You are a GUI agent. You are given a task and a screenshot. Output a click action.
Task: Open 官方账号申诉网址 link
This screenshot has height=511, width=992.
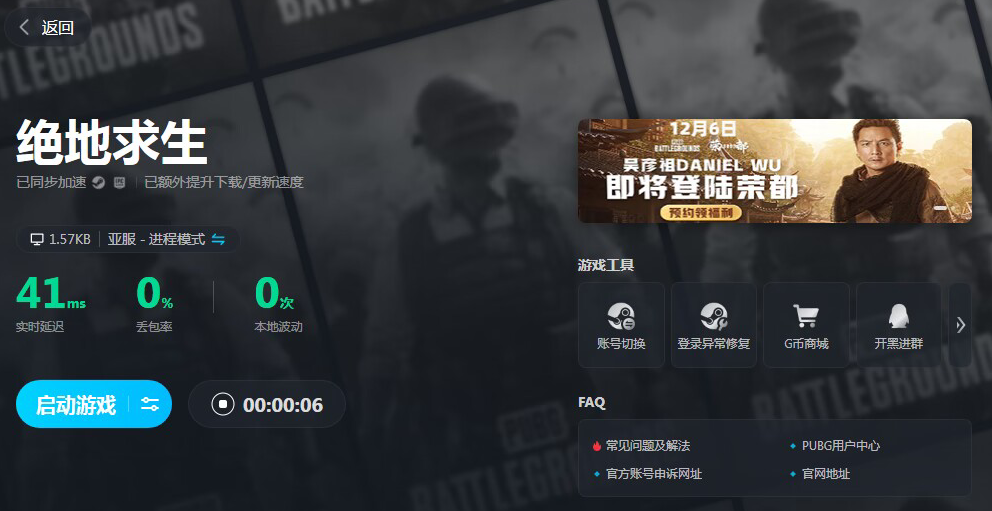pos(654,474)
